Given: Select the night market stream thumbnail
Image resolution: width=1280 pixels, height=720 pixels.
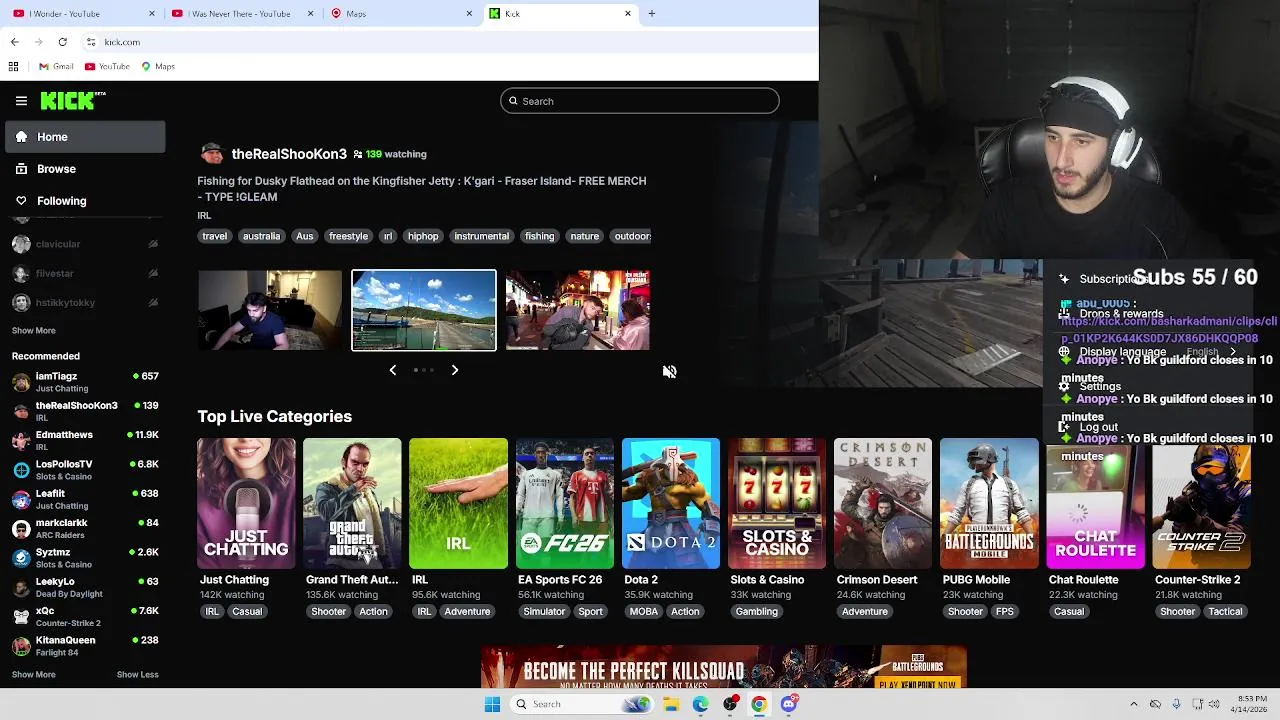Looking at the screenshot, I should tap(578, 310).
